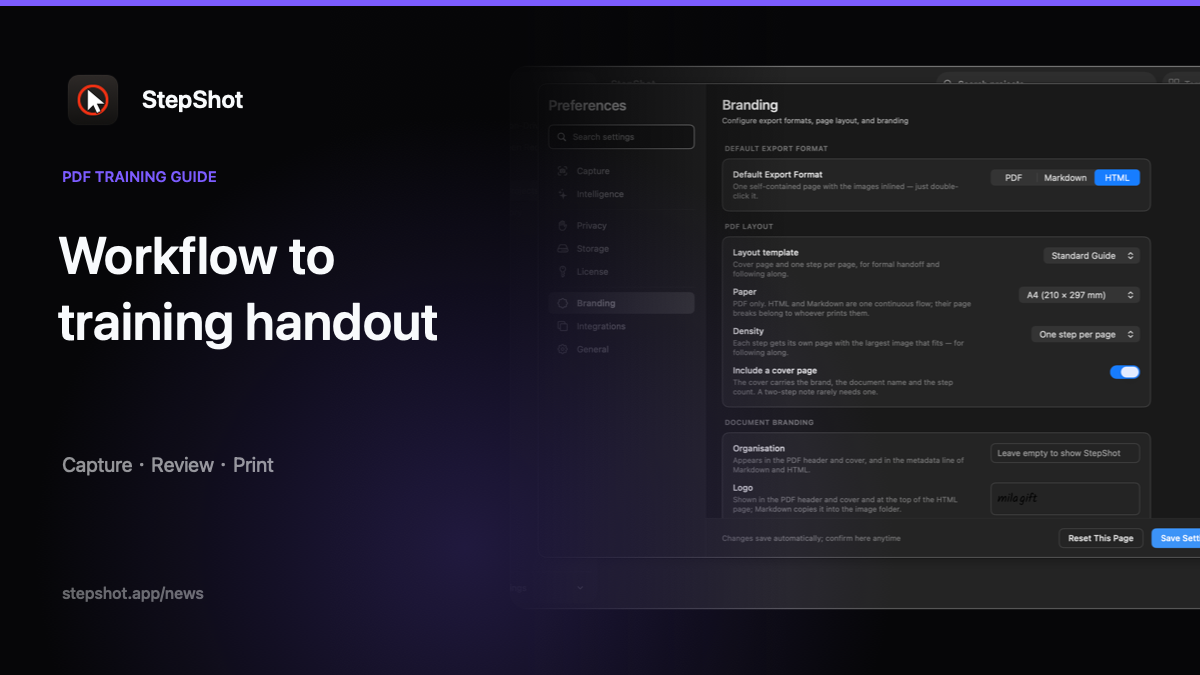Click the Preferences heading text
Image resolution: width=1200 pixels, height=675 pixels.
pos(587,105)
